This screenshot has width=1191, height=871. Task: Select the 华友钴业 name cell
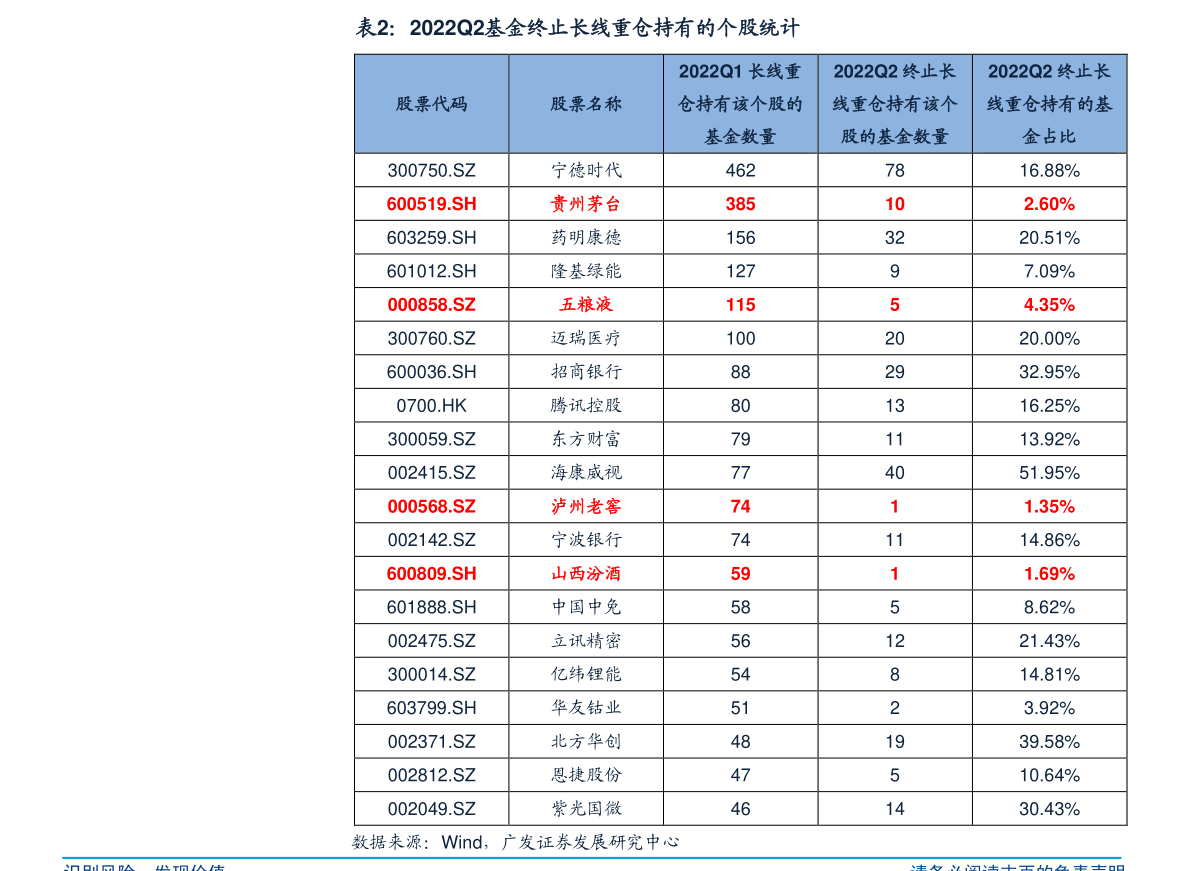[586, 708]
